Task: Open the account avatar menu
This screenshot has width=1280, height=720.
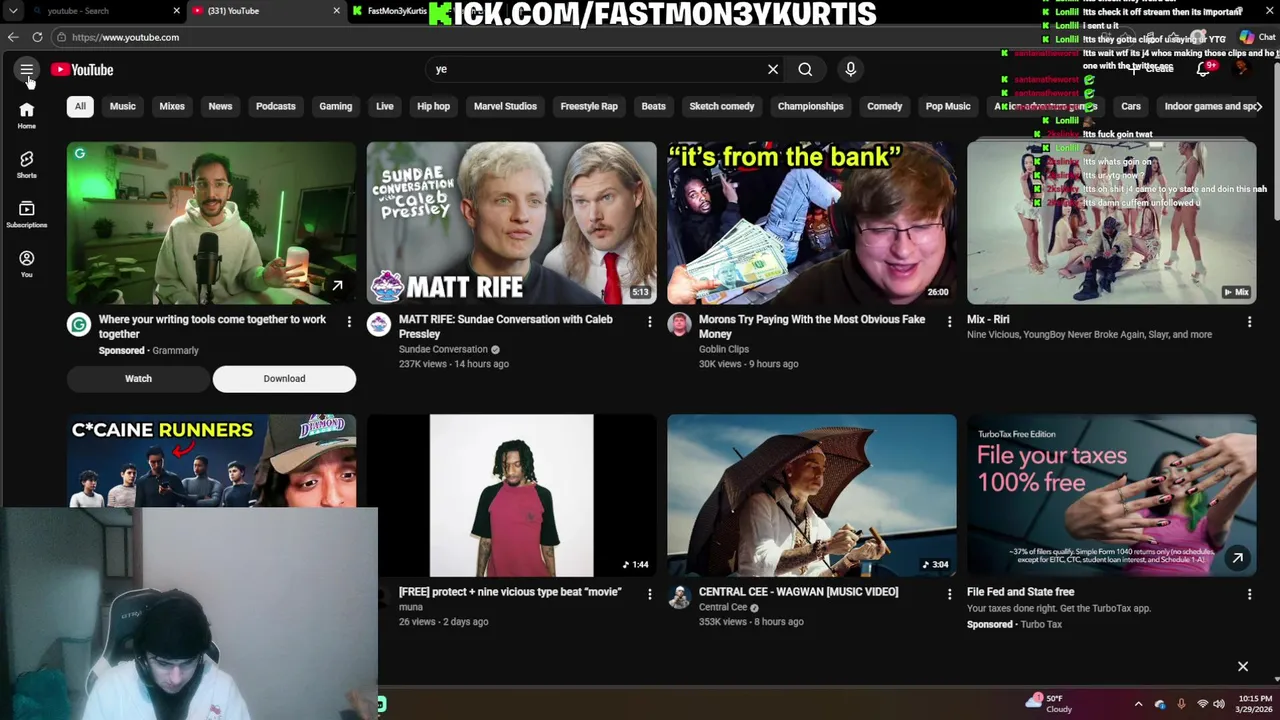Action: coord(1242,69)
